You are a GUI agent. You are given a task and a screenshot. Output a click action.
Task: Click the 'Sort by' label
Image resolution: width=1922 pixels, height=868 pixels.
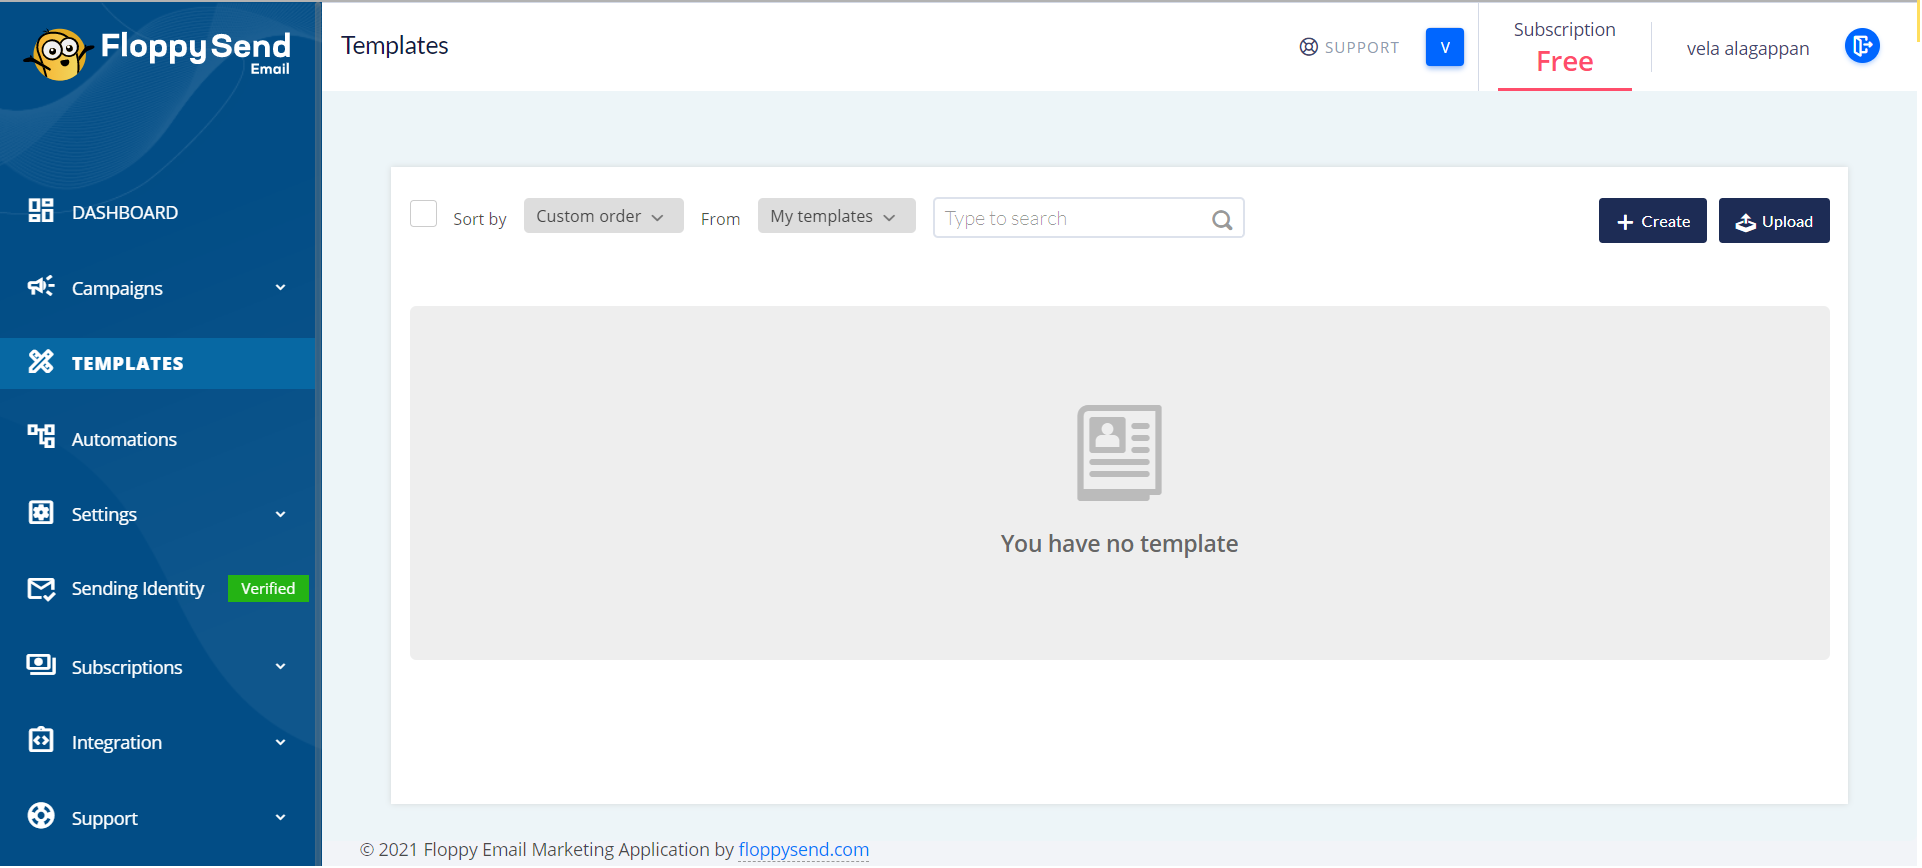(480, 219)
